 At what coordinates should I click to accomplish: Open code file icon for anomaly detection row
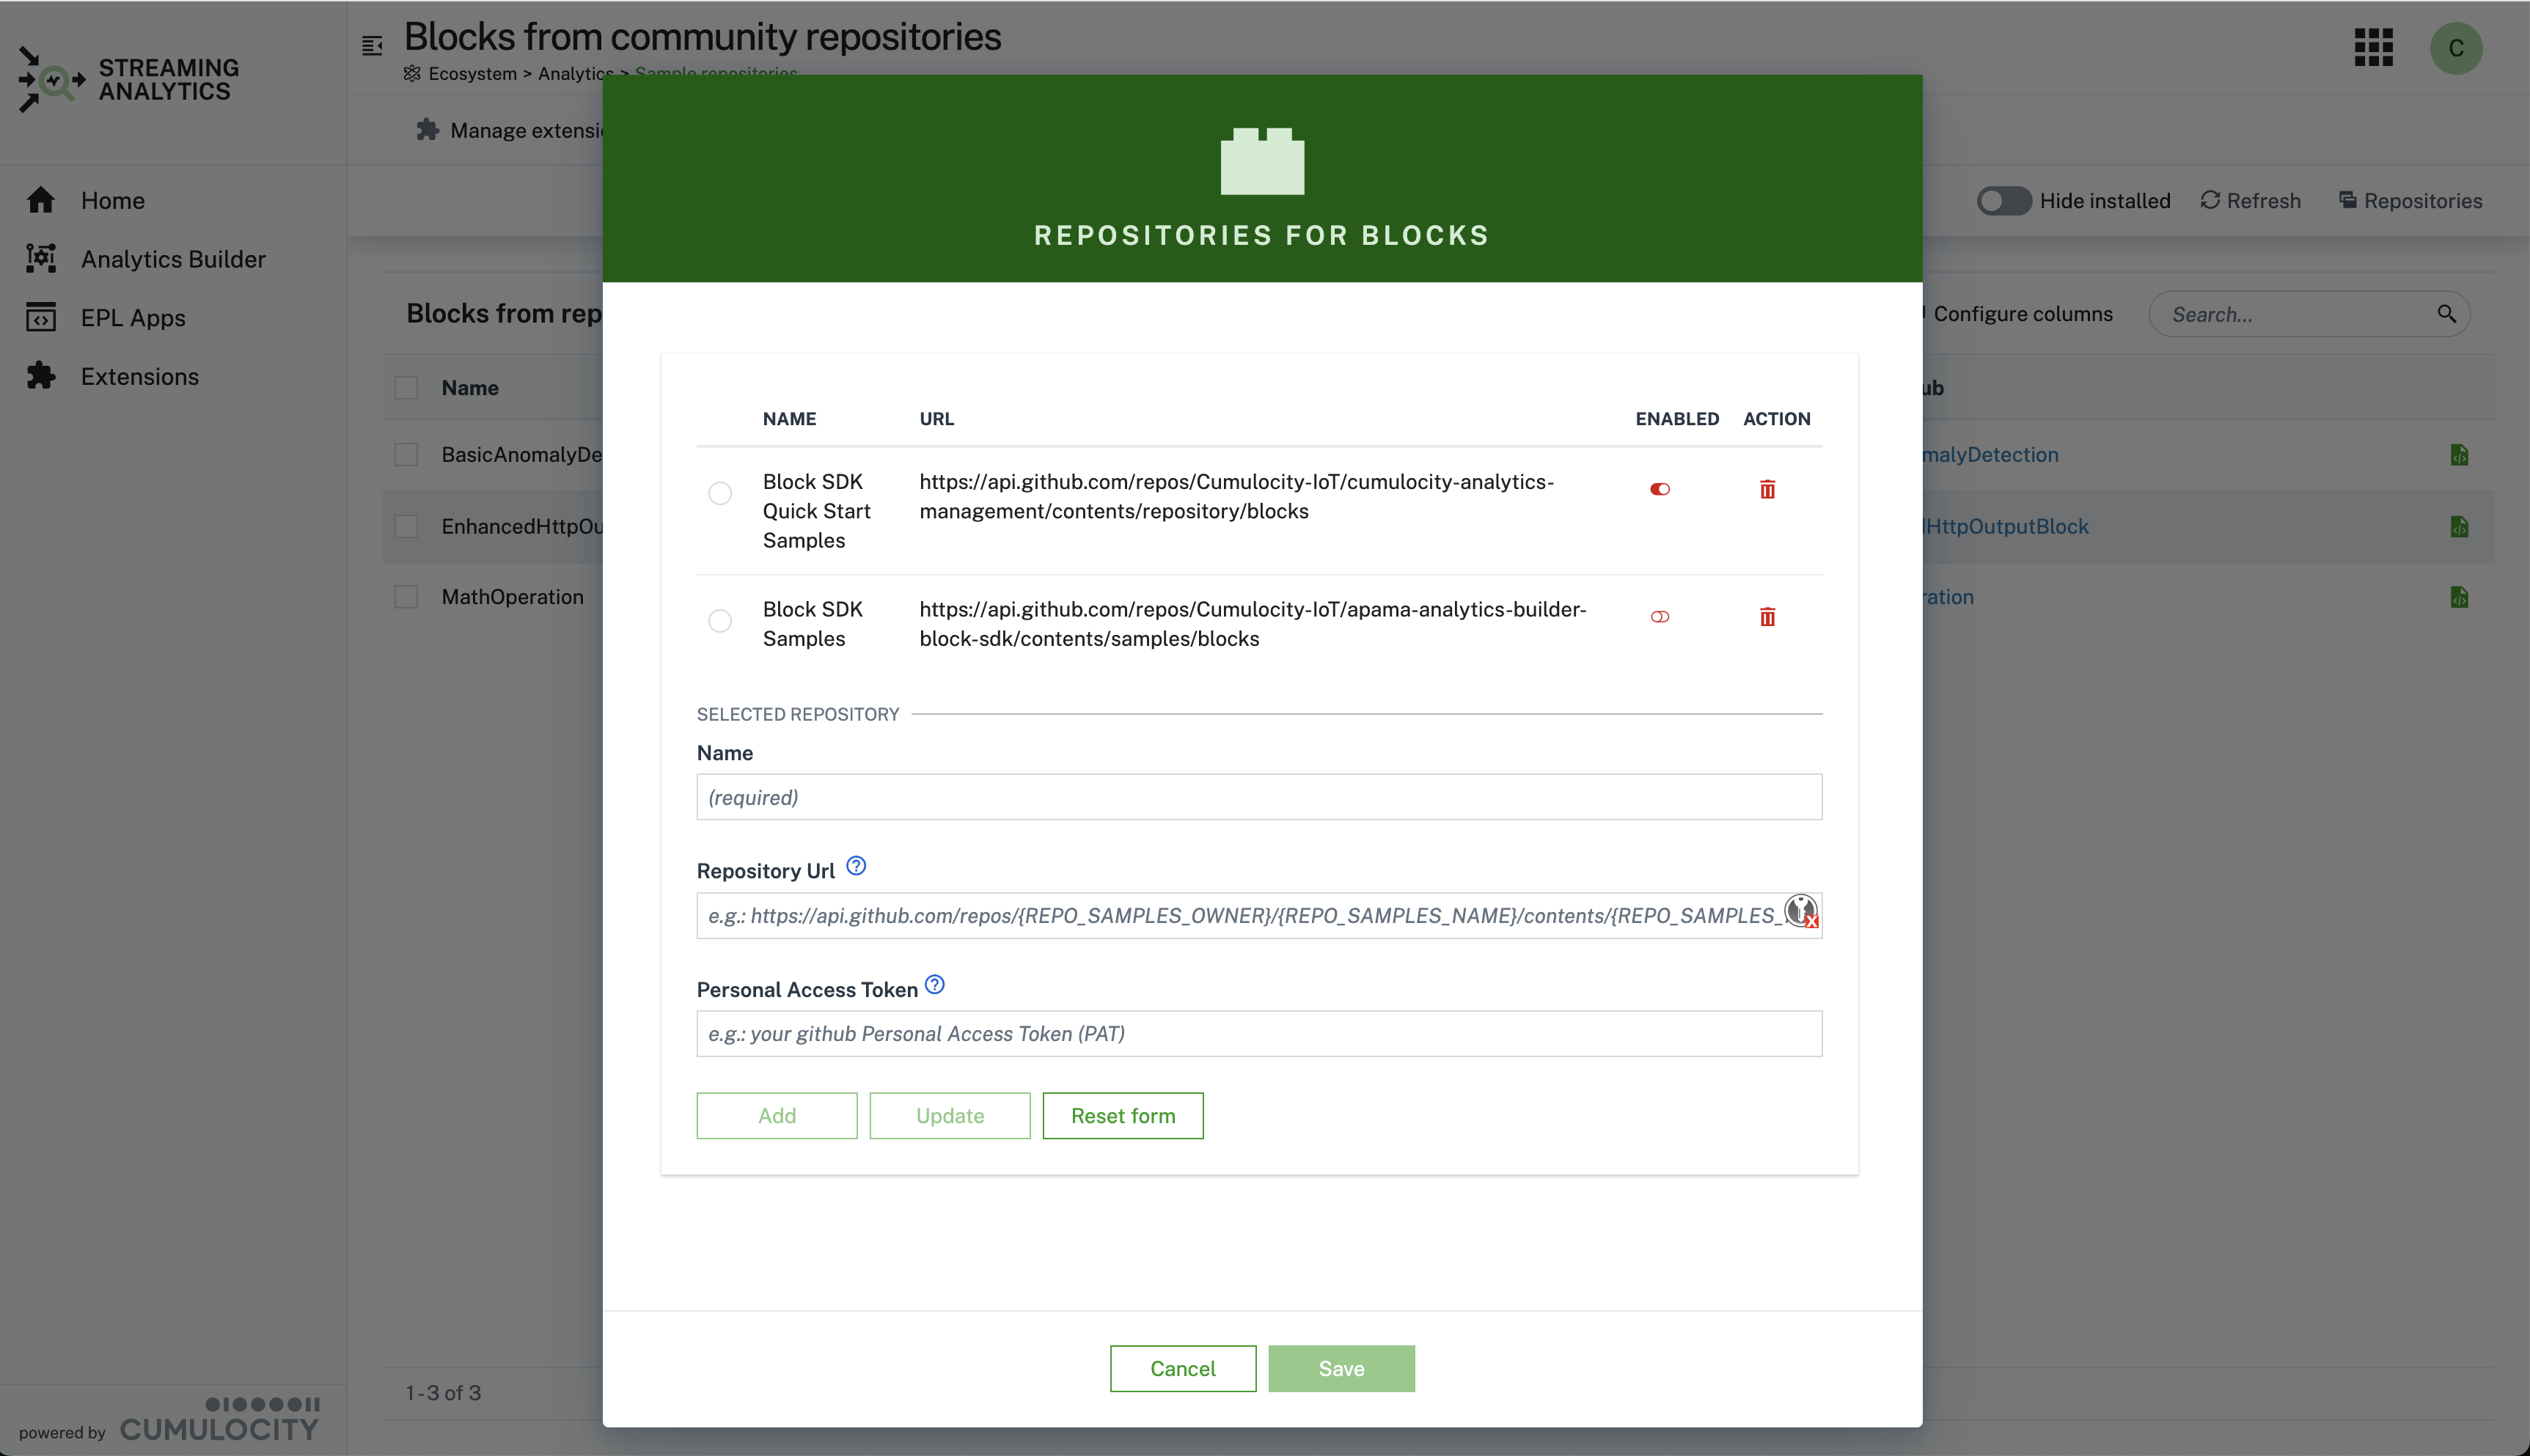click(2460, 455)
